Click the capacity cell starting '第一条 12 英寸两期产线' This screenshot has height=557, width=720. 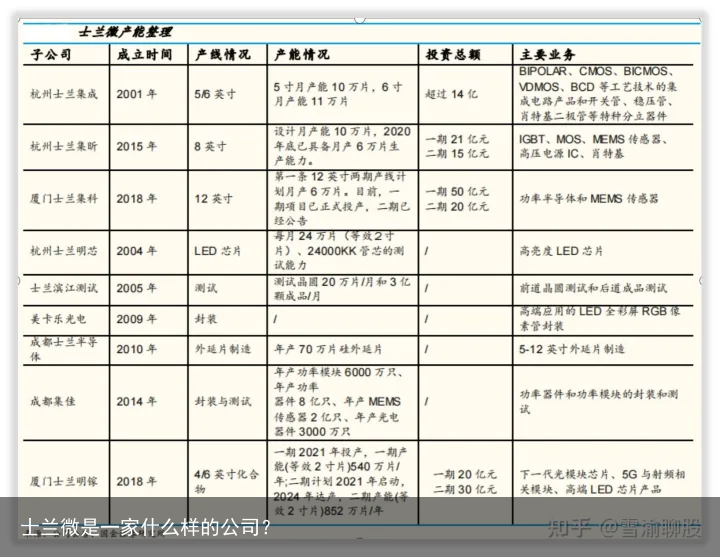click(342, 199)
